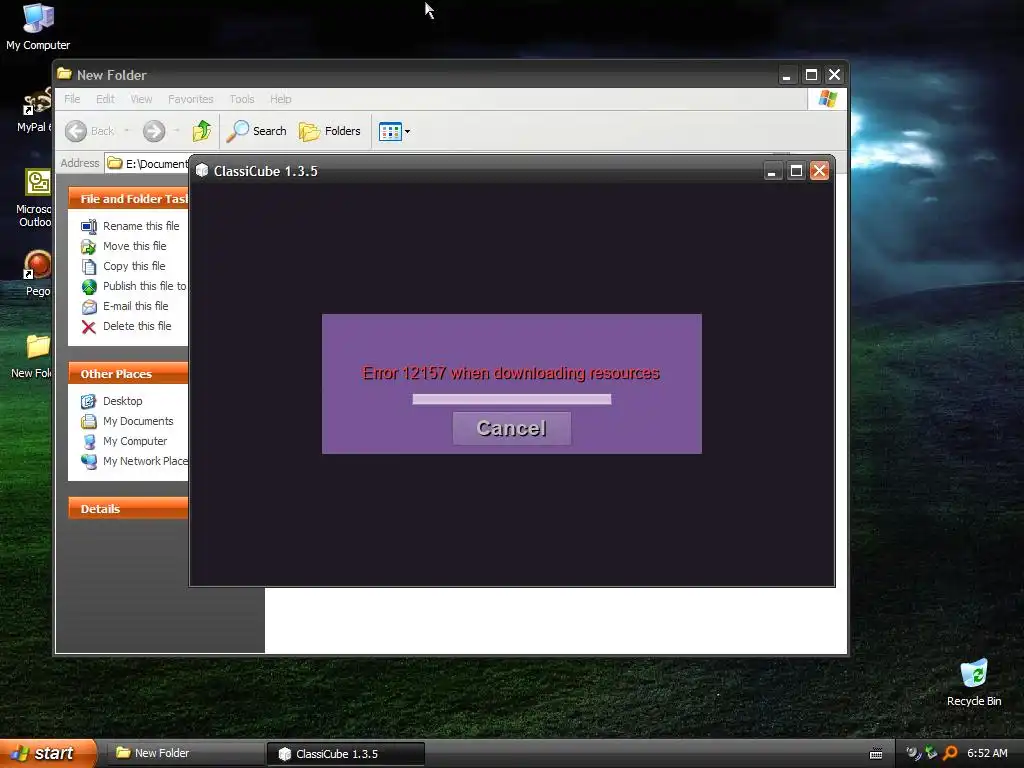This screenshot has height=768, width=1024.
Task: Click the publish globe icon
Action: [x=89, y=287]
